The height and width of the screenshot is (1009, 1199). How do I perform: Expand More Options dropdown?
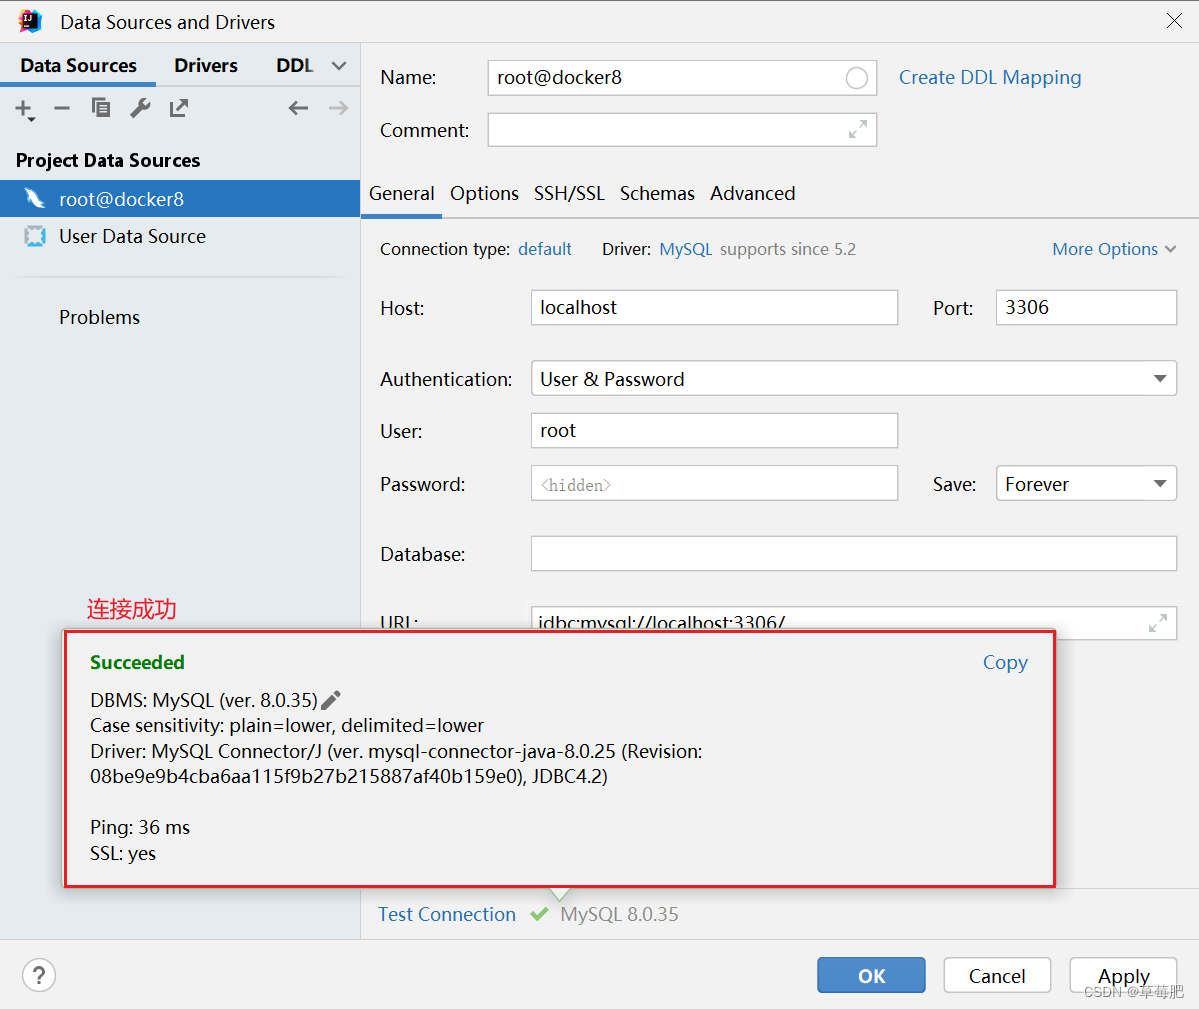click(x=1113, y=249)
